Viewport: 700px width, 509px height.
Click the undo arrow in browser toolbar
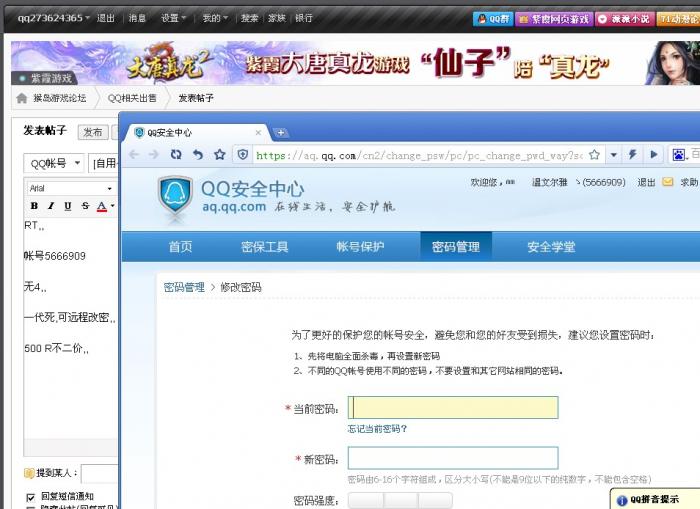click(x=198, y=154)
